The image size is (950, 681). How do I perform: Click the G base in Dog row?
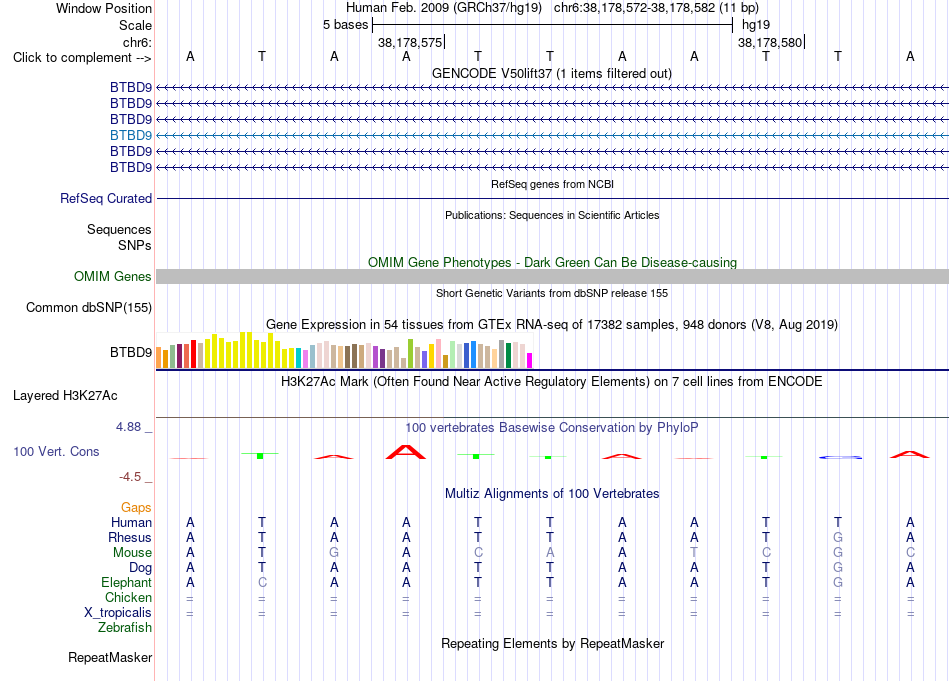838,568
